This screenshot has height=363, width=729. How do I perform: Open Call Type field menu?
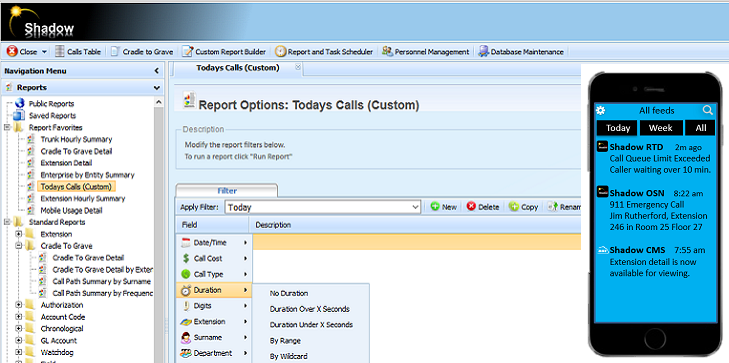tap(214, 274)
